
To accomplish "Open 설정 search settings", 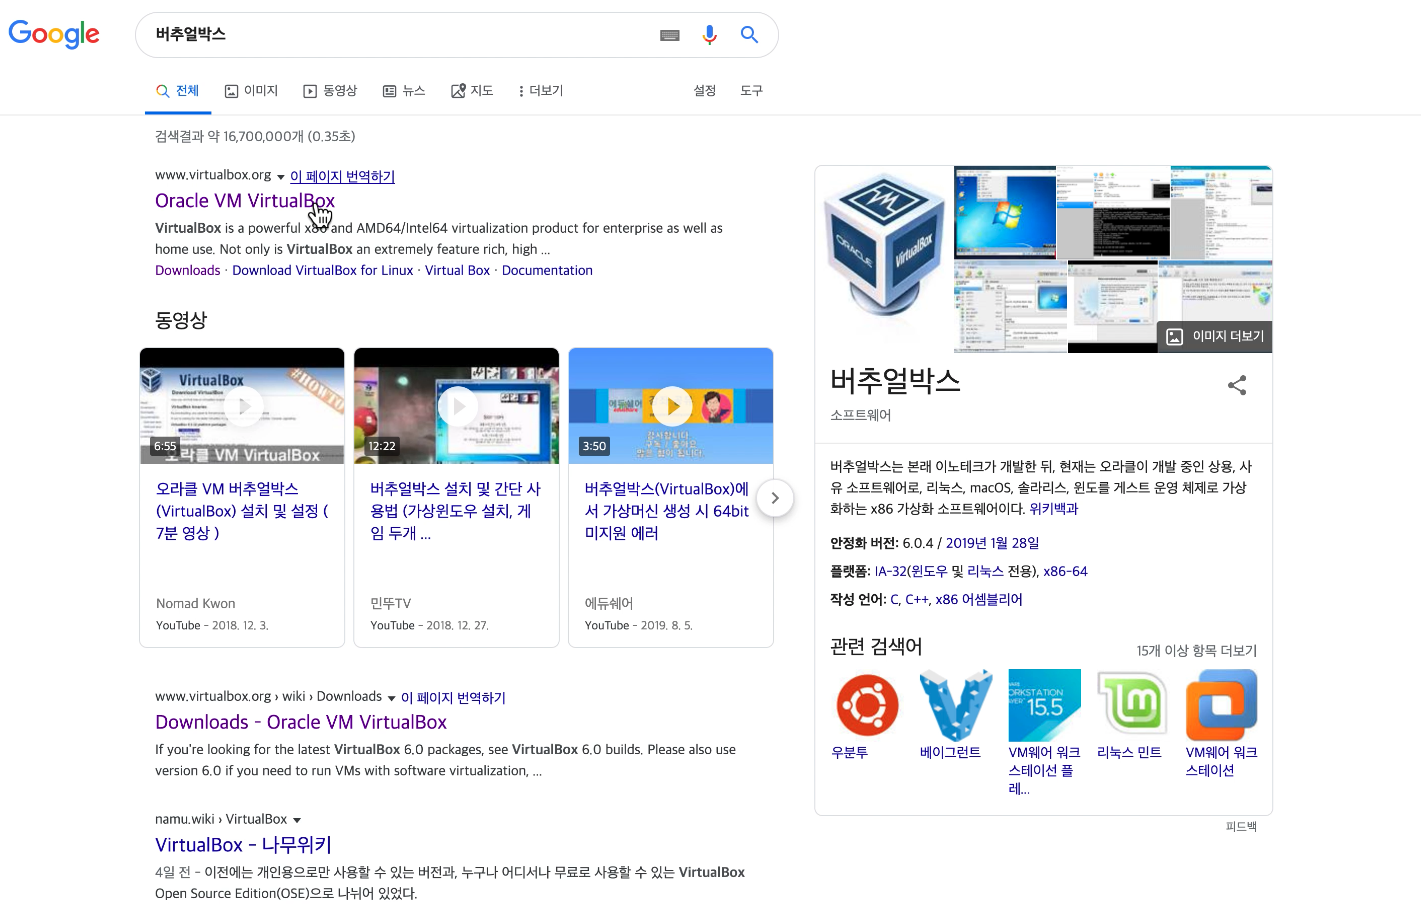I will coord(705,91).
